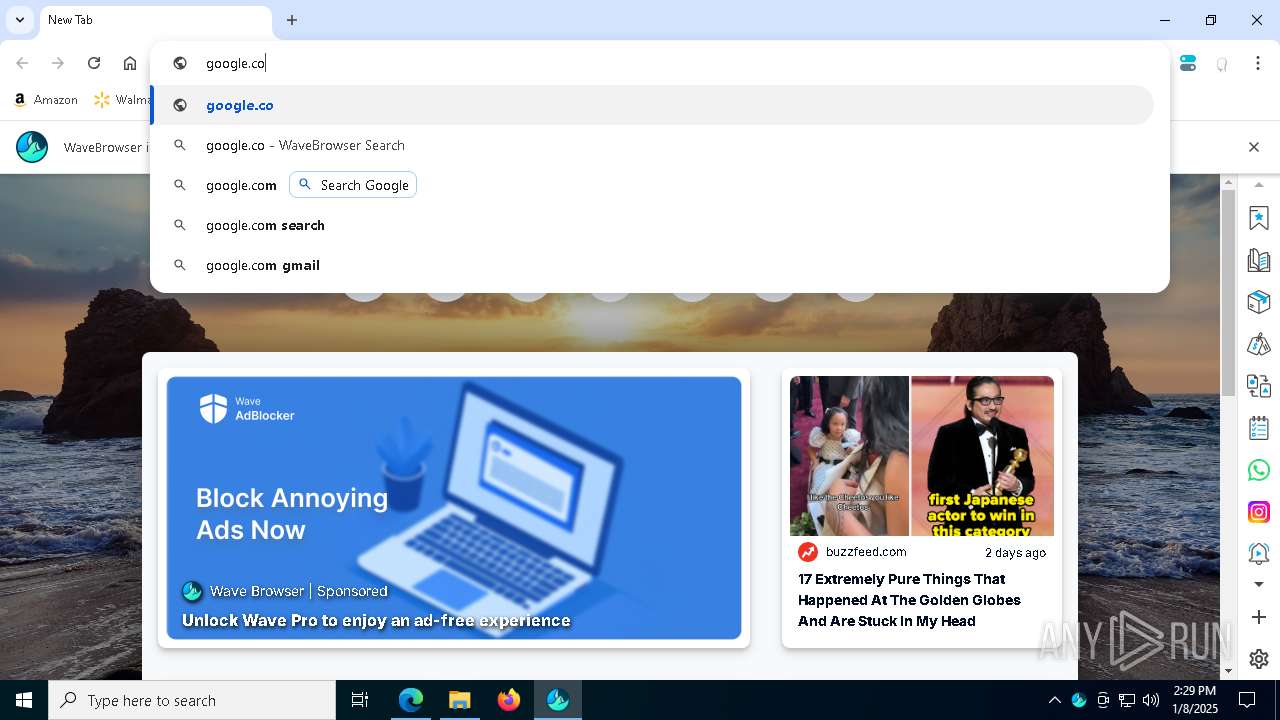
Task: Read 17 Extremely Pure Things article headline
Action: [x=909, y=600]
